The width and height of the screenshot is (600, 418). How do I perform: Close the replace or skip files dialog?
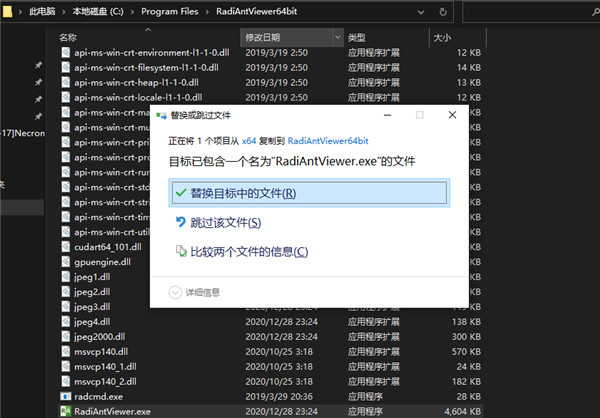click(452, 115)
